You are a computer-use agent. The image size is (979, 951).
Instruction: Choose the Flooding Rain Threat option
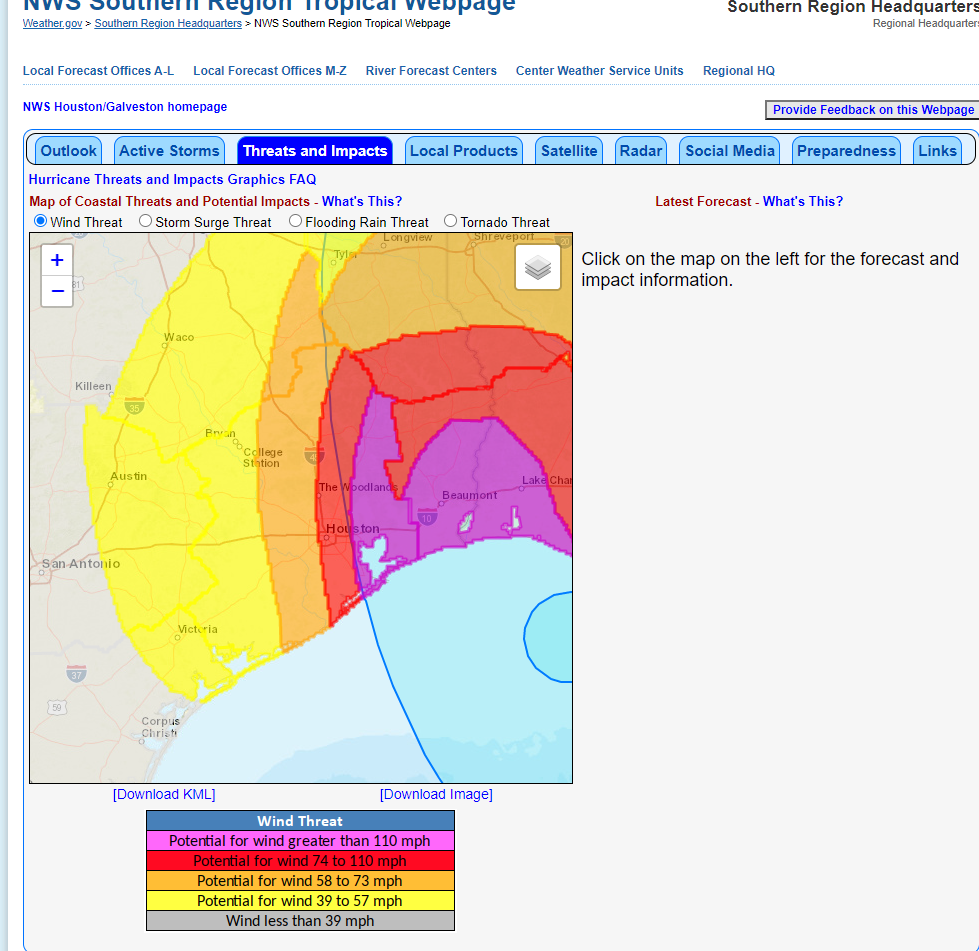296,221
